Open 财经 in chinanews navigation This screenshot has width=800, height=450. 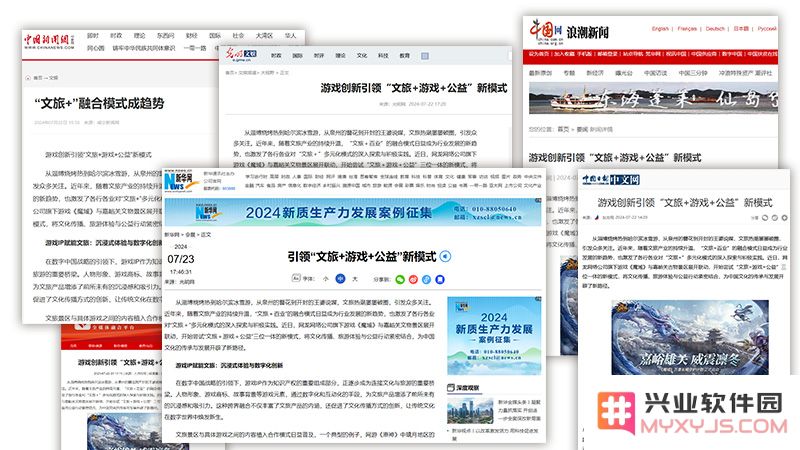191,36
